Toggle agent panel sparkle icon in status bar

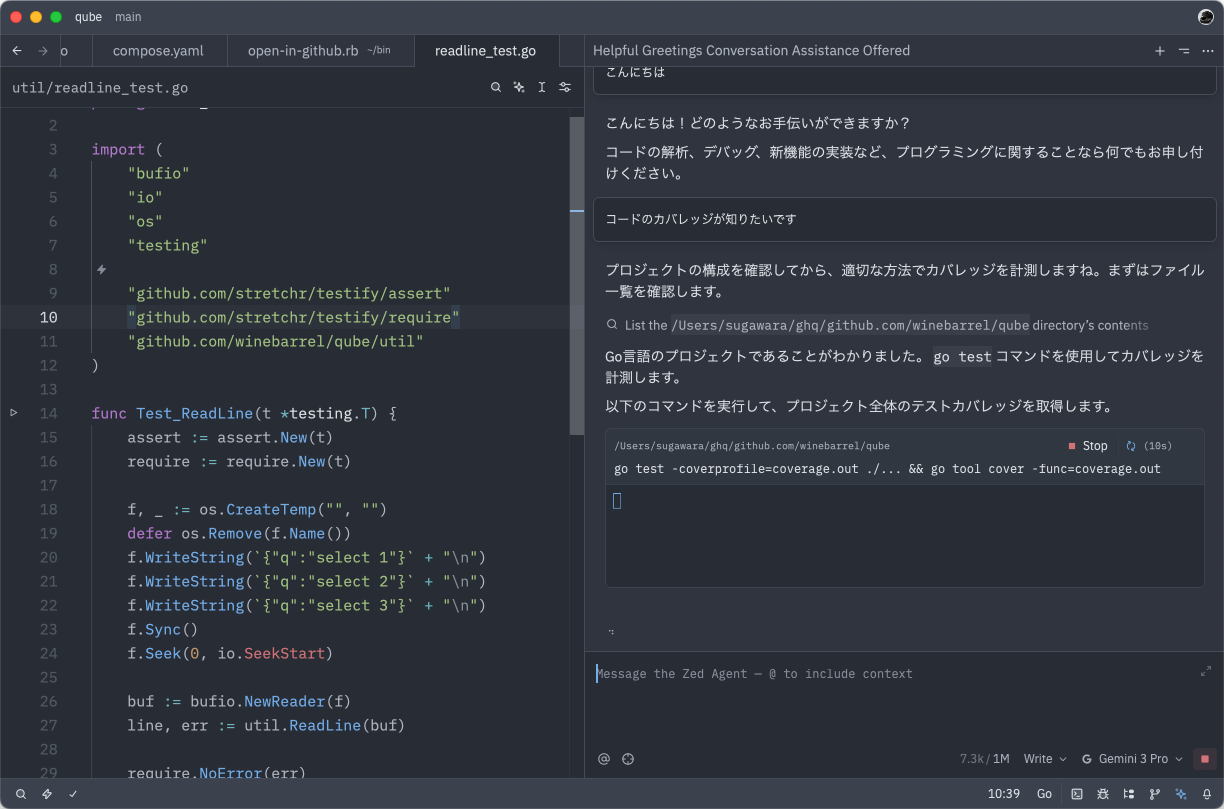(1181, 794)
